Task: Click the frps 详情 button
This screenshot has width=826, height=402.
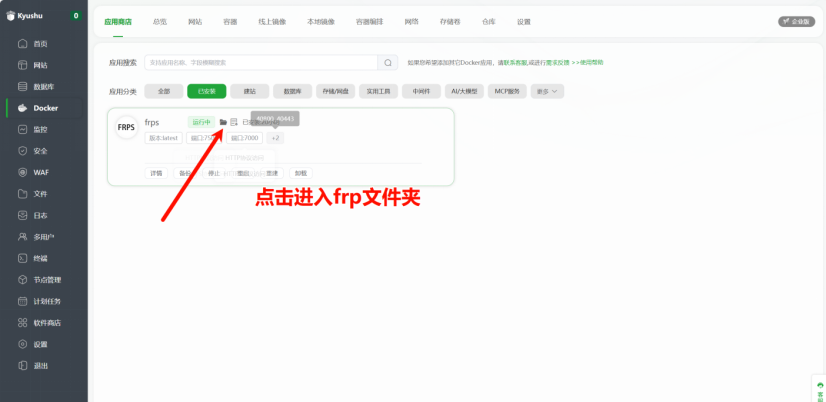Action: pyautogui.click(x=156, y=173)
